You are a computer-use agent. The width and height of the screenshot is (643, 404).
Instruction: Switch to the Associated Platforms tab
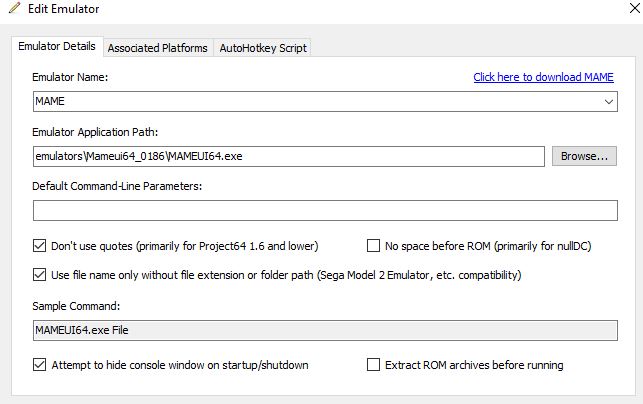157,48
